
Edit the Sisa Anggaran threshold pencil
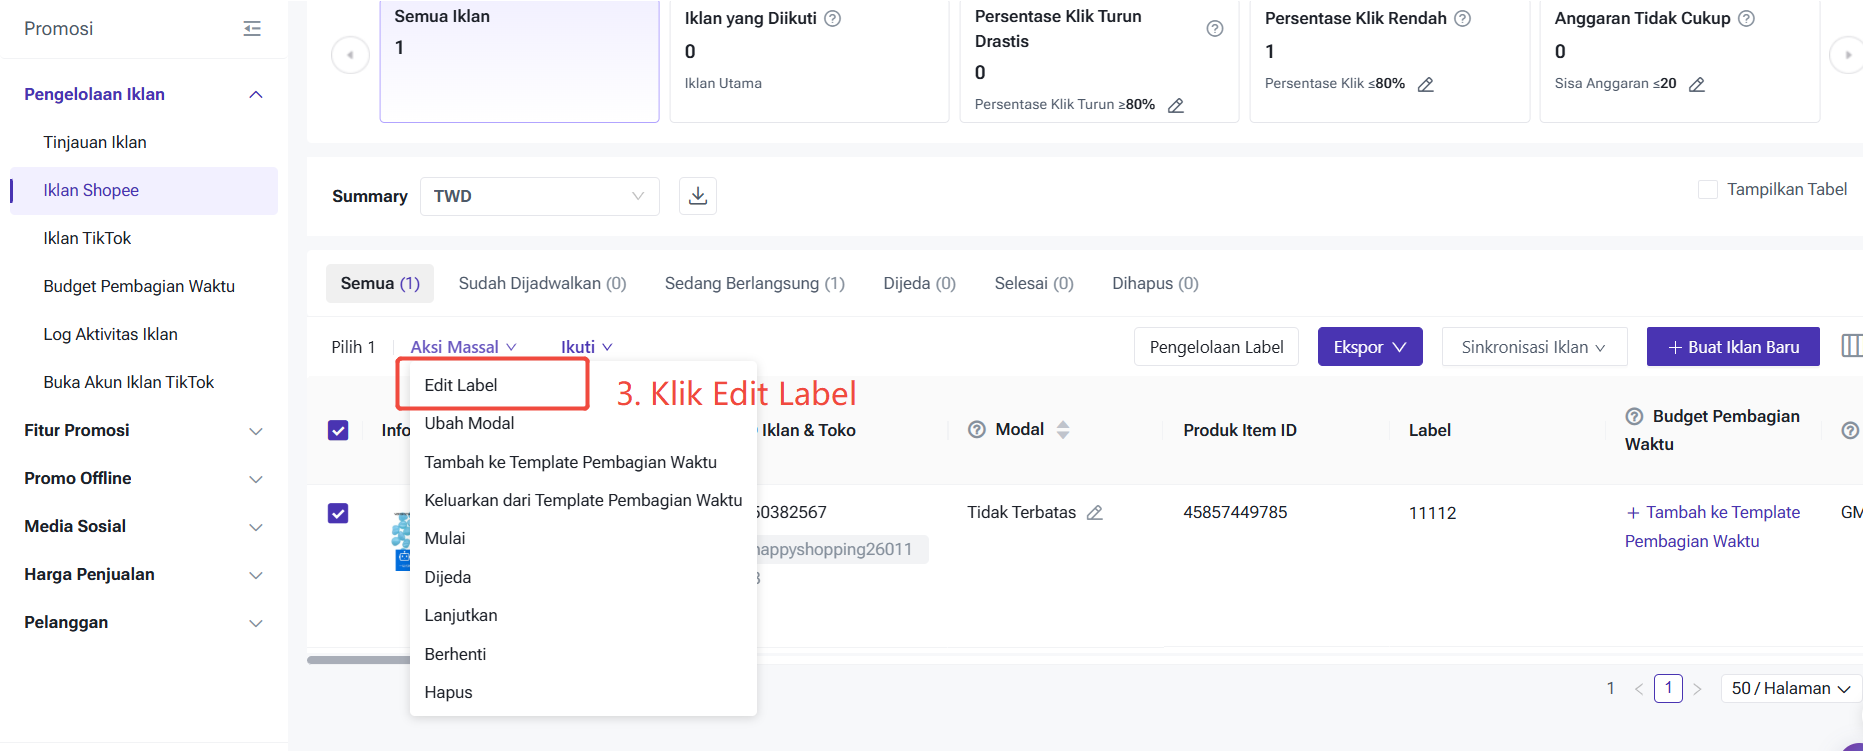pyautogui.click(x=1697, y=84)
